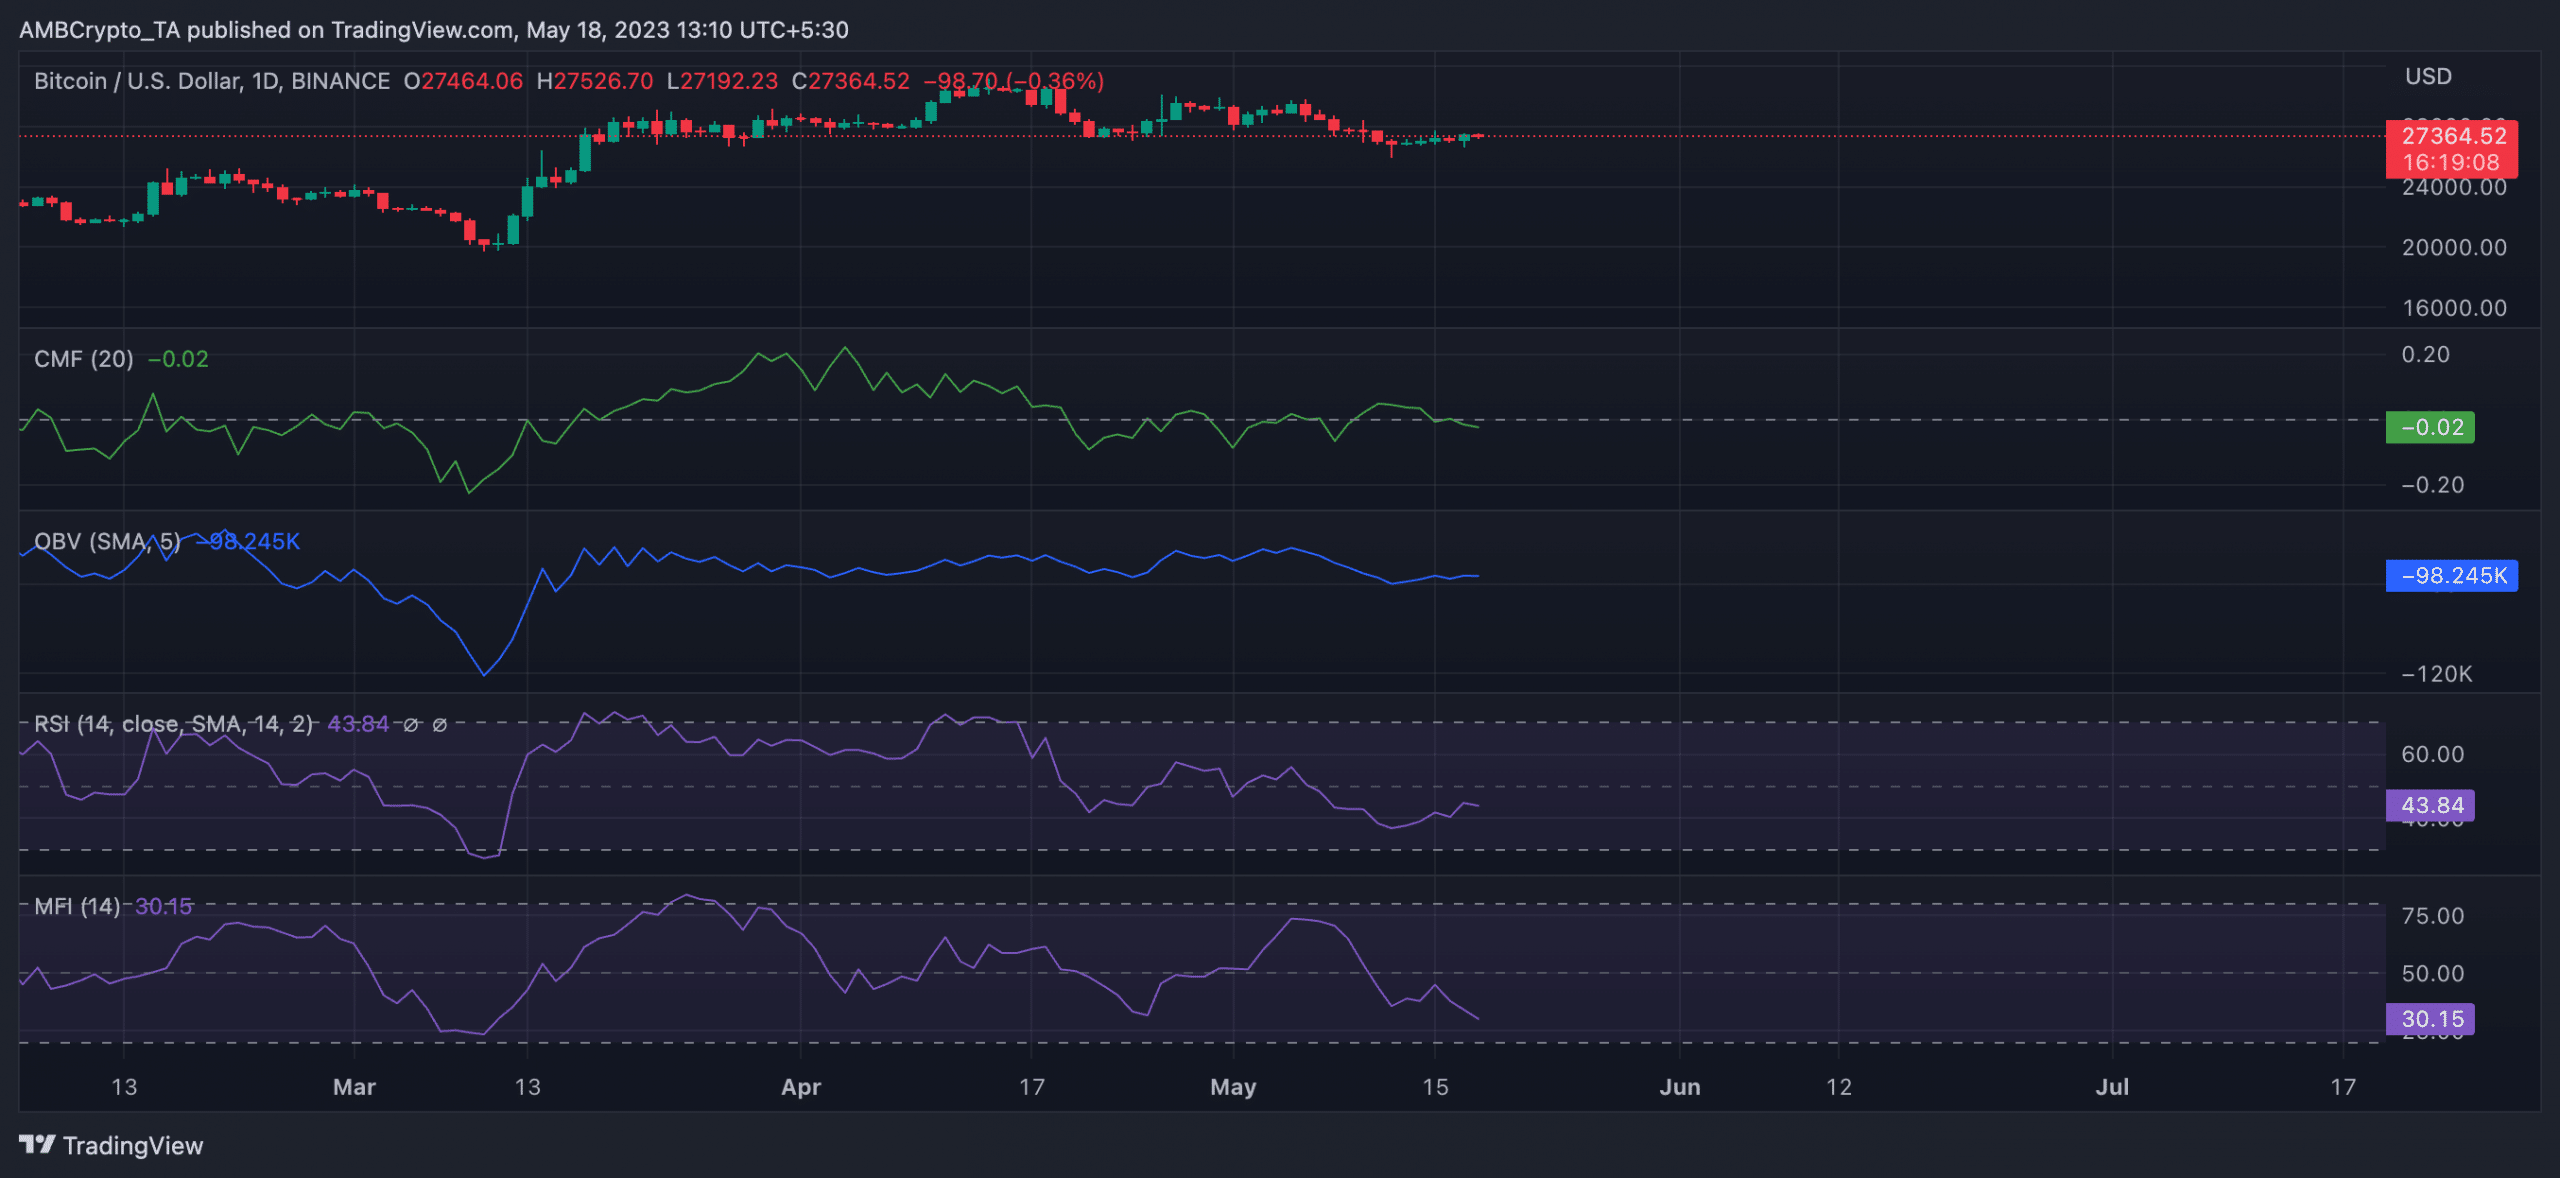This screenshot has height=1178, width=2560.
Task: Click the AMBCrypto_TA published attribution text
Action: click(434, 30)
